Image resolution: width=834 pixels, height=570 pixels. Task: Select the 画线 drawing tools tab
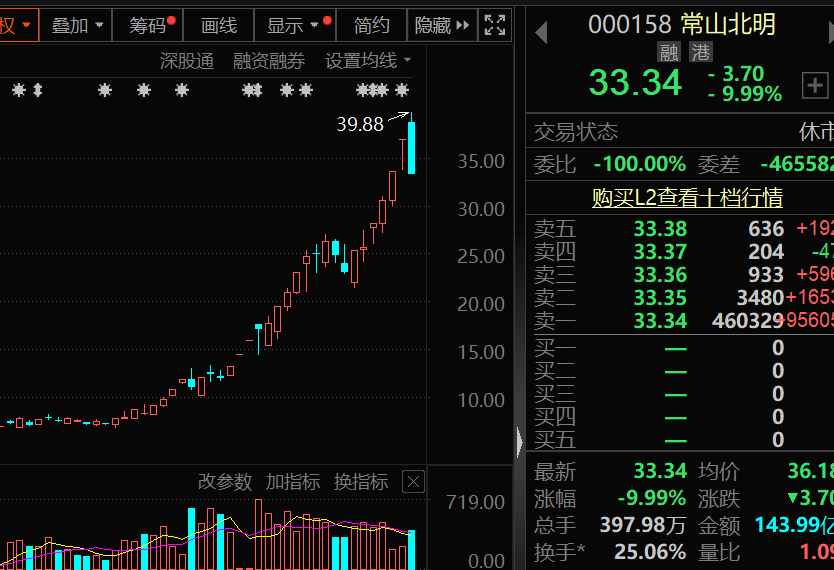(219, 25)
